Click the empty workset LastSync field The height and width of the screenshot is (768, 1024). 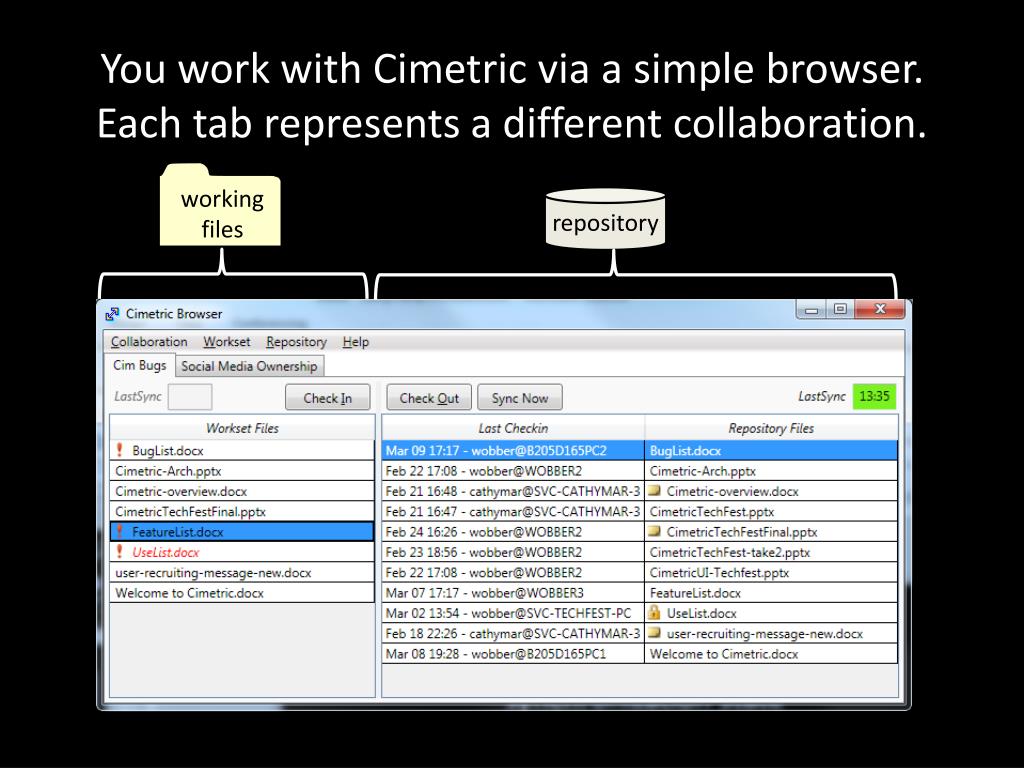tap(190, 397)
